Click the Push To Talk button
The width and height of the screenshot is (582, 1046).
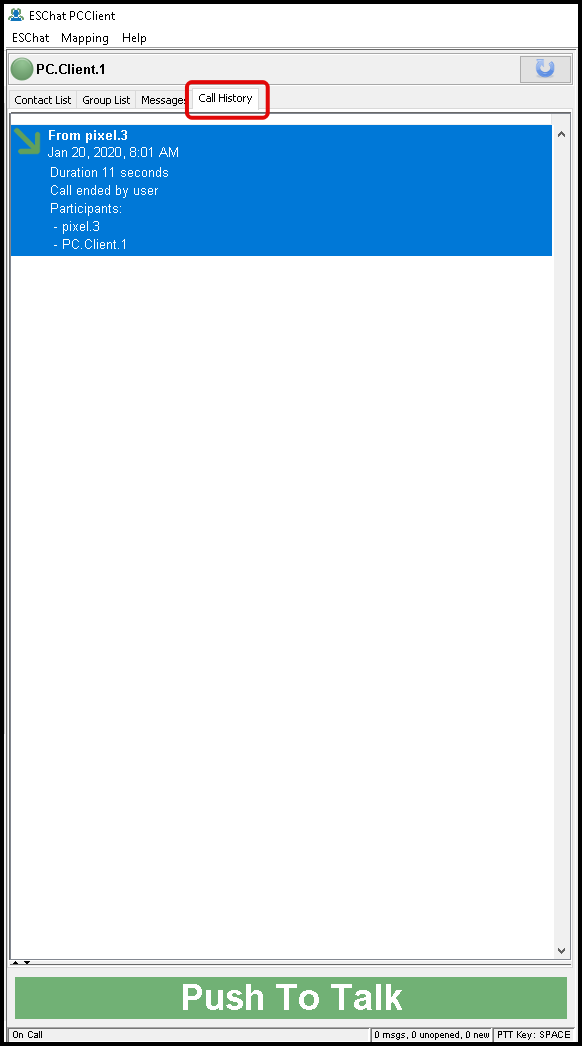(x=291, y=998)
